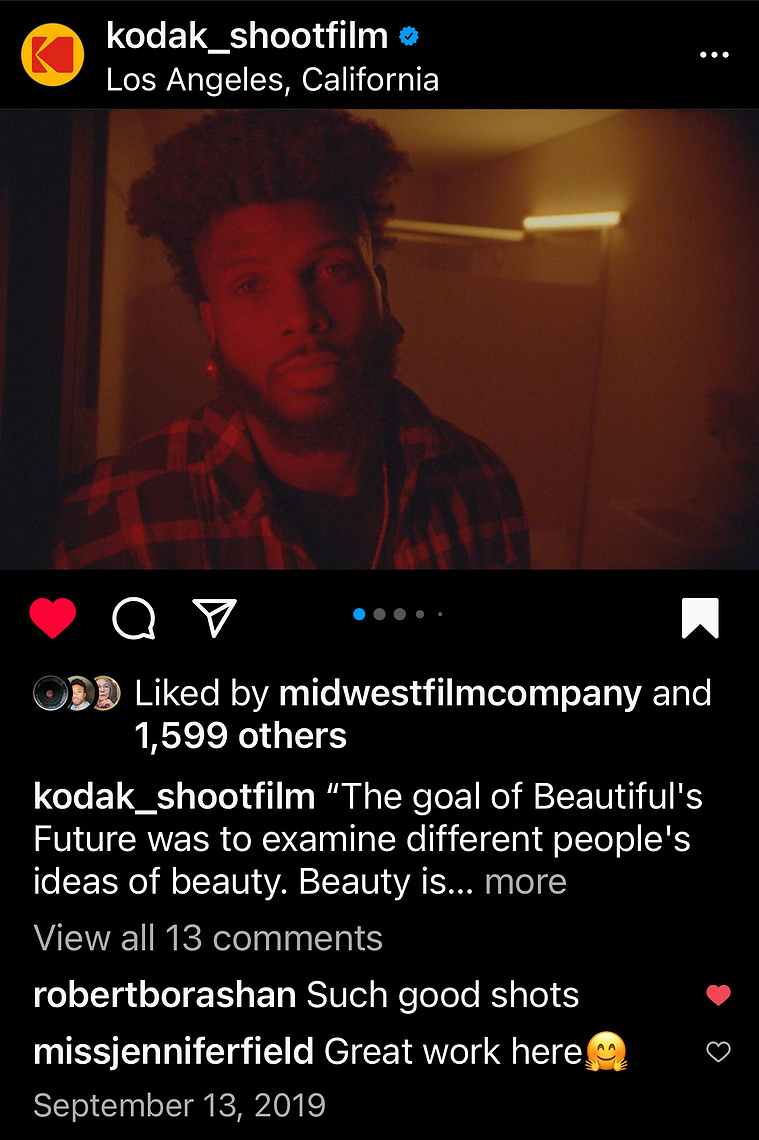Unlike the post with the red heart
Screen dimensions: 759x1140
pos(53,618)
